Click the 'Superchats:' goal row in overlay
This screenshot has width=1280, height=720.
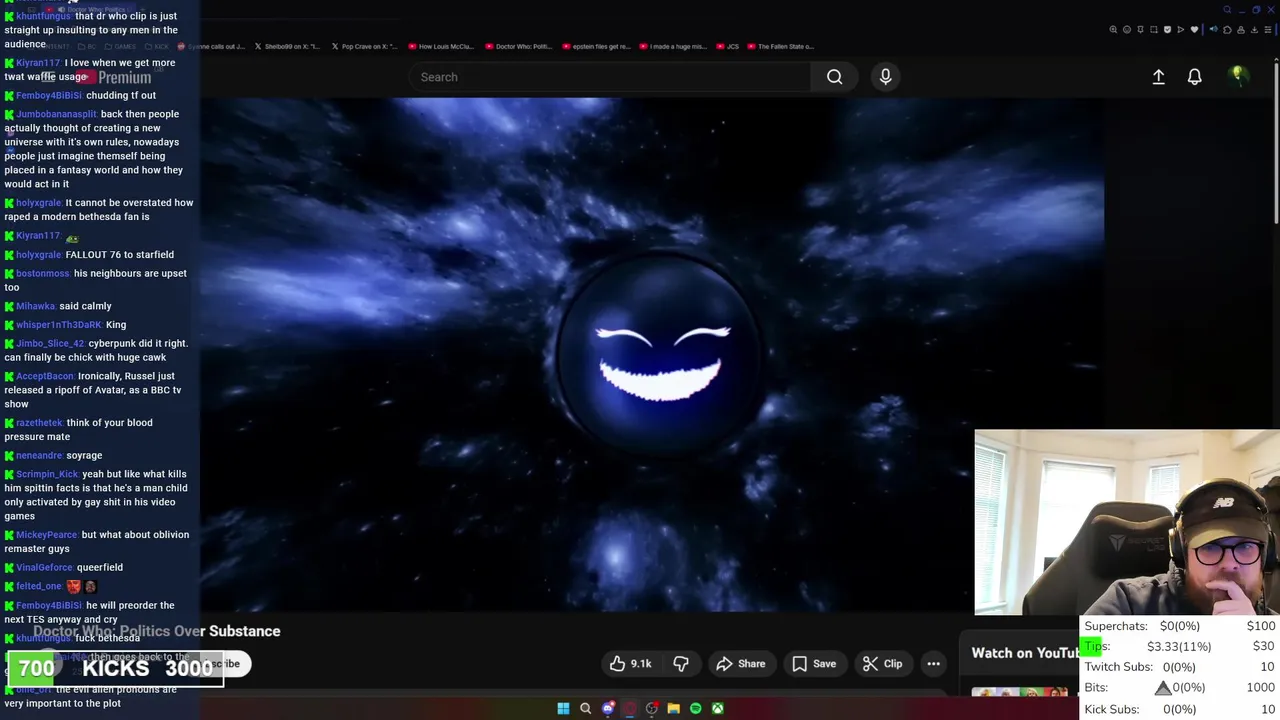pos(1180,626)
